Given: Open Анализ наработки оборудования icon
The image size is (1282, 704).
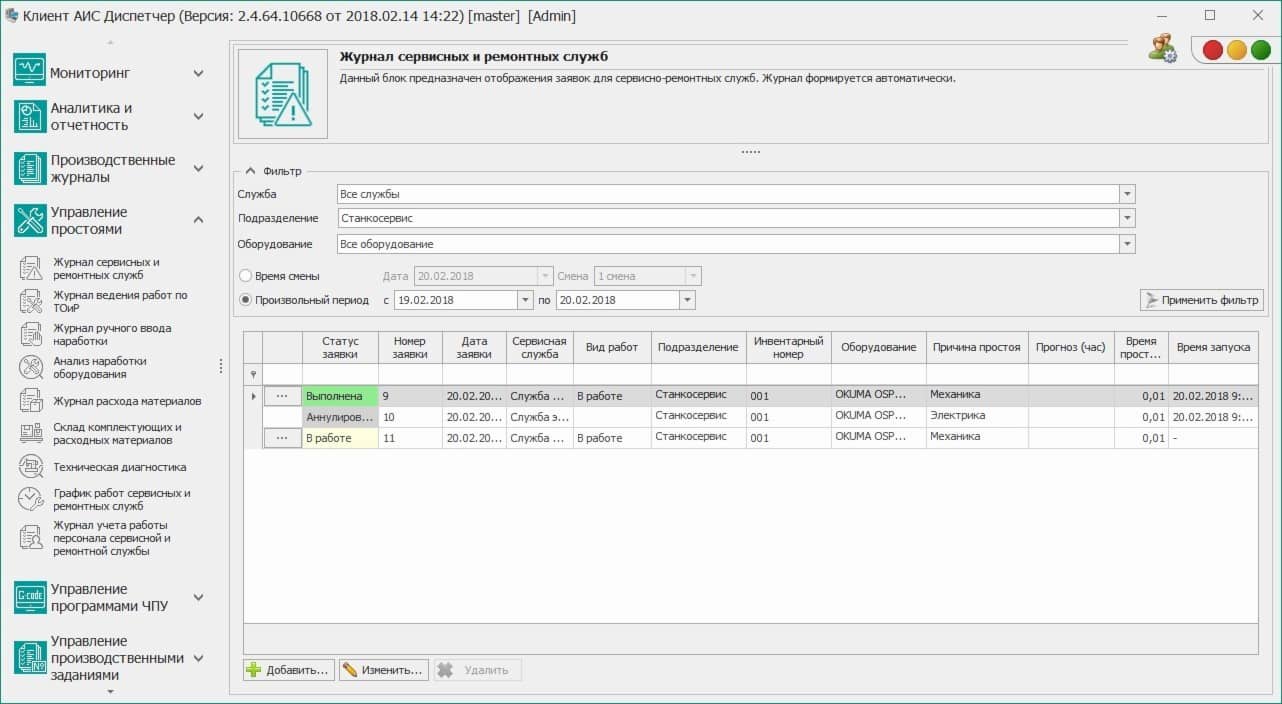Looking at the screenshot, I should (31, 367).
